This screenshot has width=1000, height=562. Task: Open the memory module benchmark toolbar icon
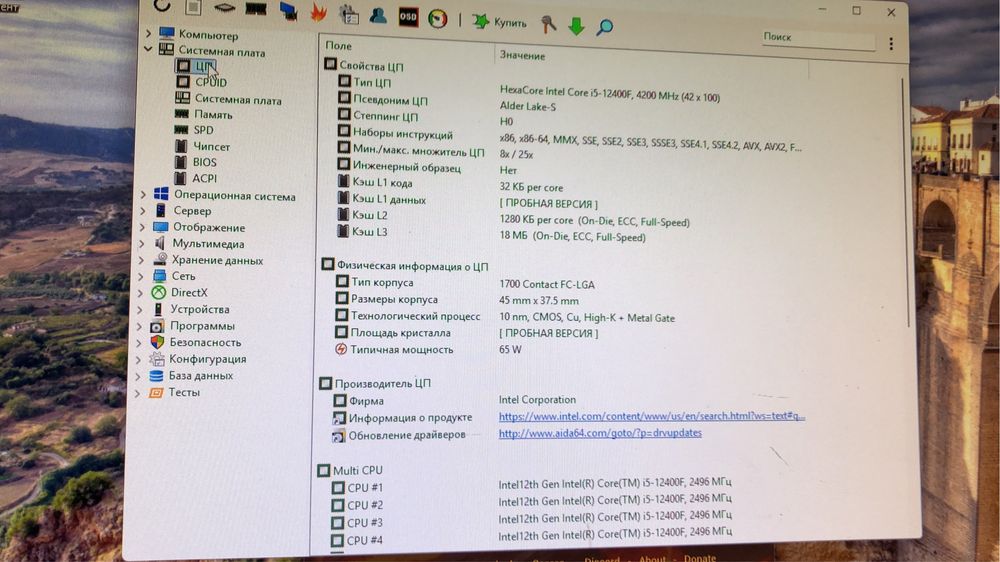click(256, 10)
